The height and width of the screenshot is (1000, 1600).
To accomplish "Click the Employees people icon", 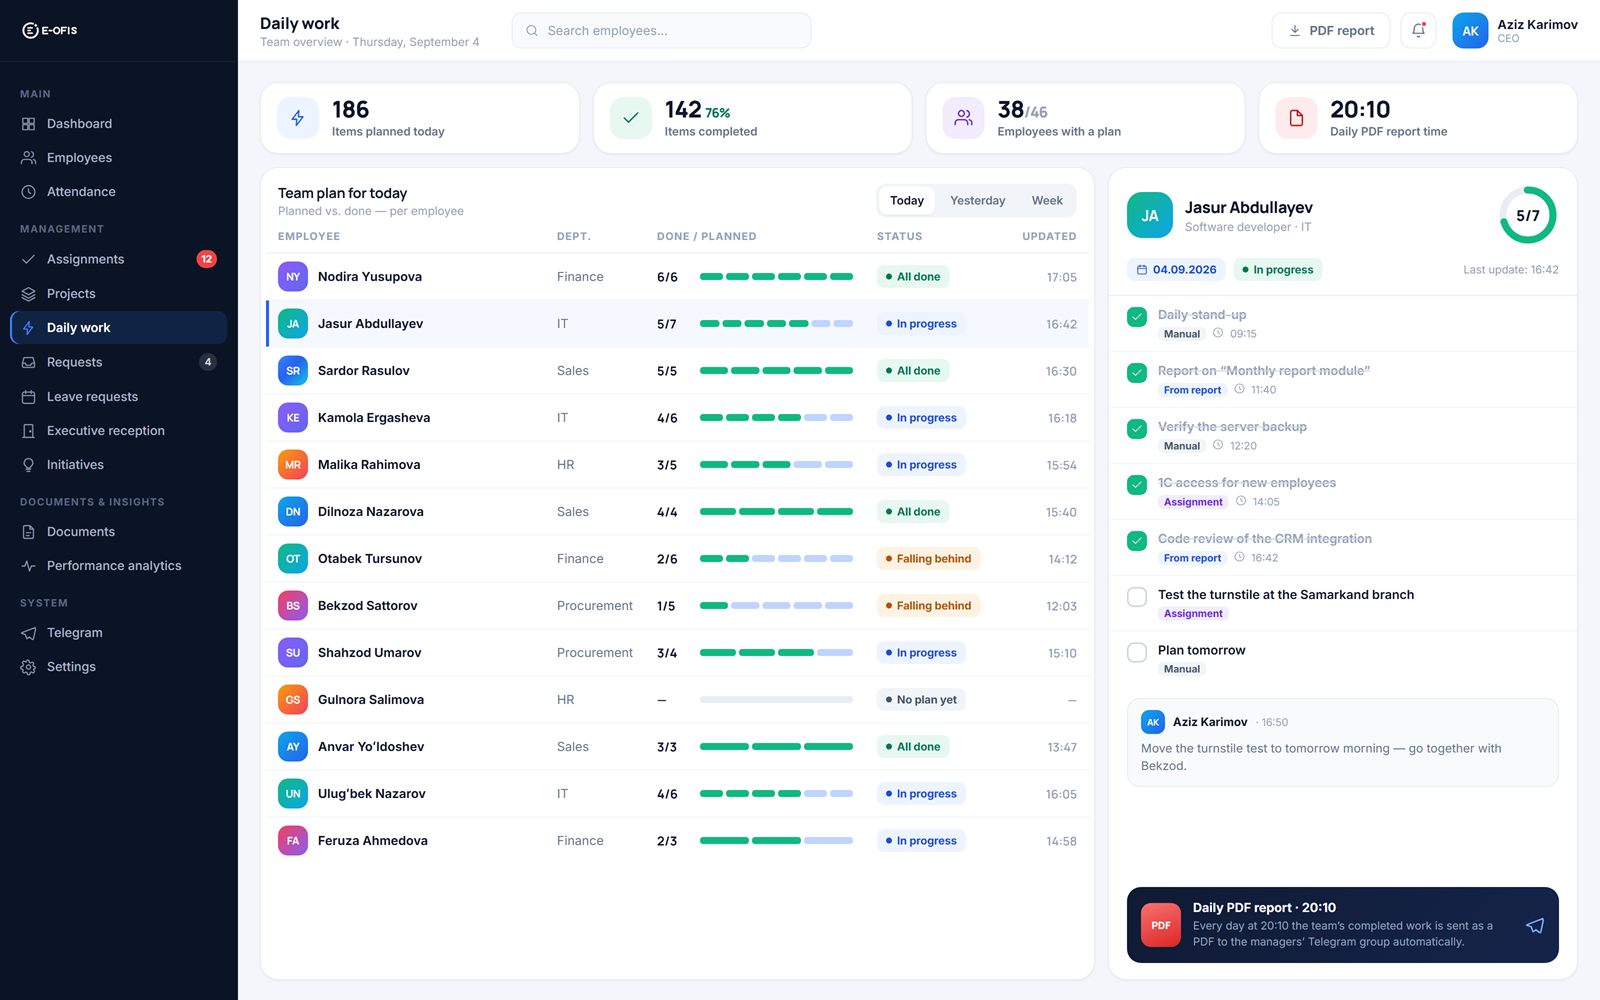I will (x=28, y=158).
